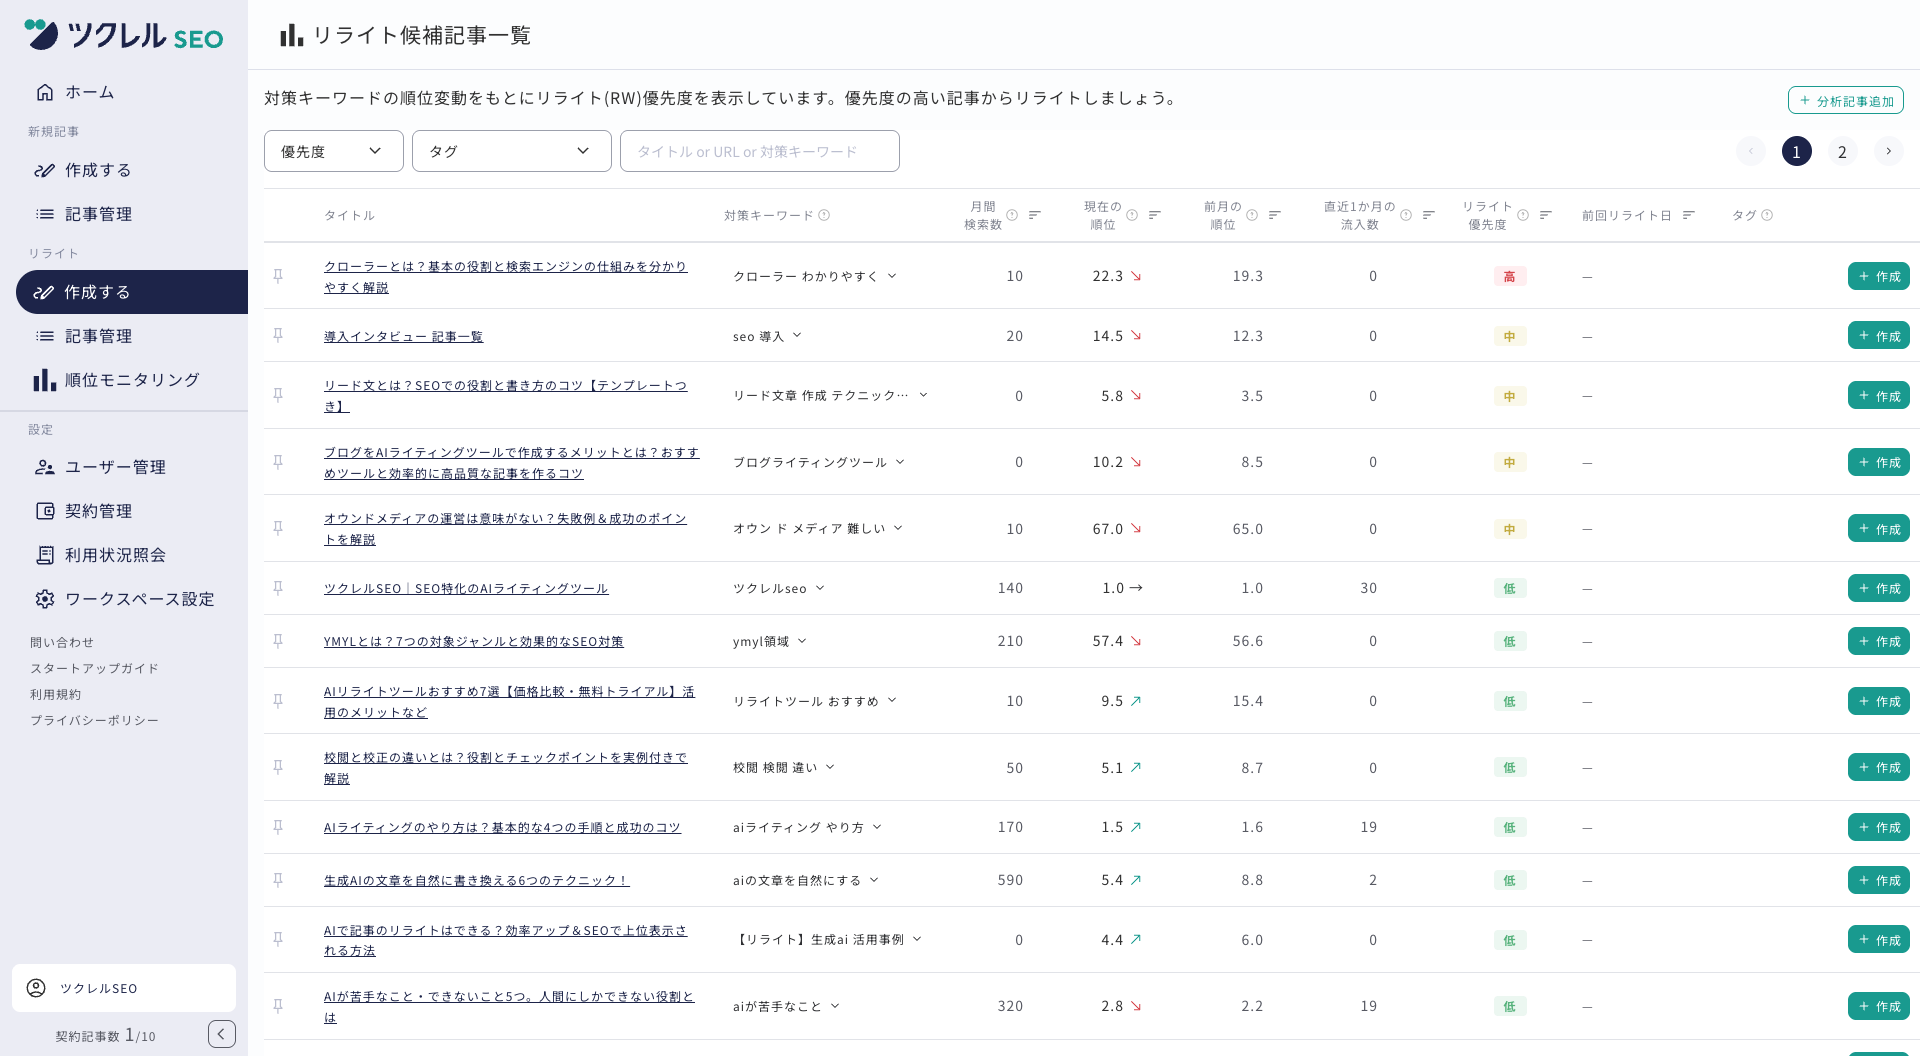1920x1056 pixels.
Task: Pin the 導入インタビュー 記事一覧 row
Action: (x=278, y=335)
